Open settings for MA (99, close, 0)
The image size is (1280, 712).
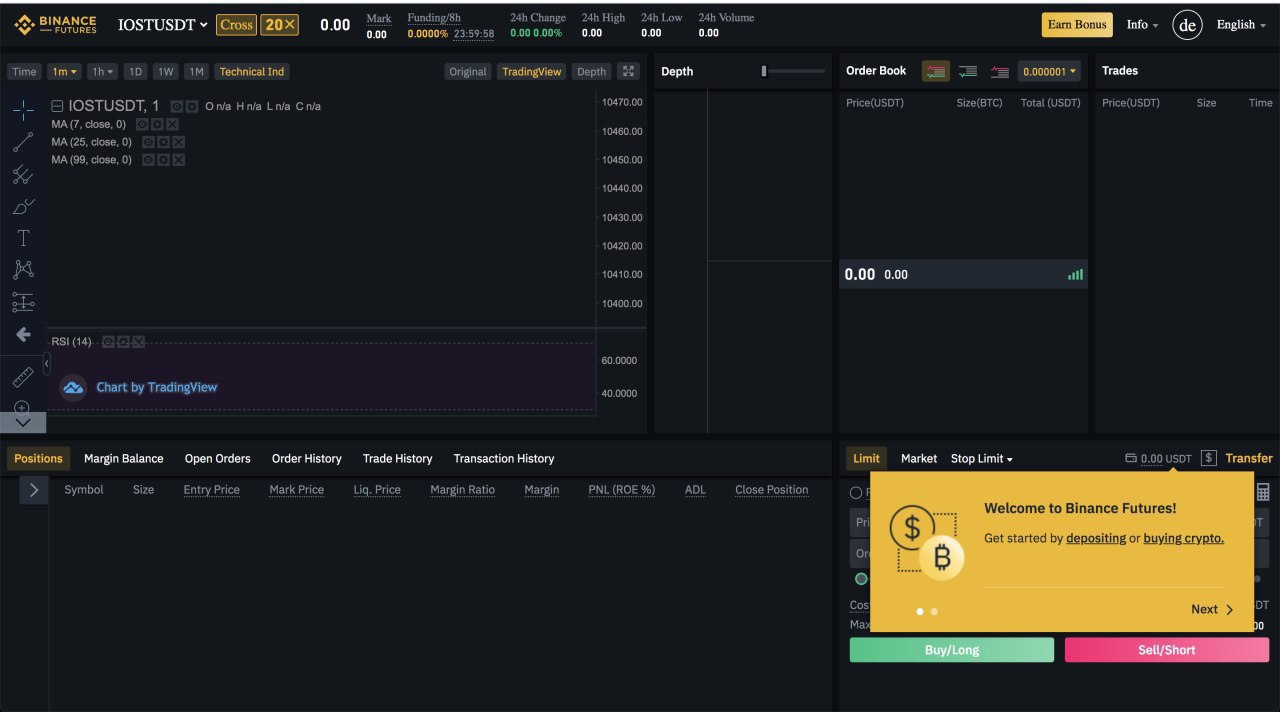coord(163,160)
